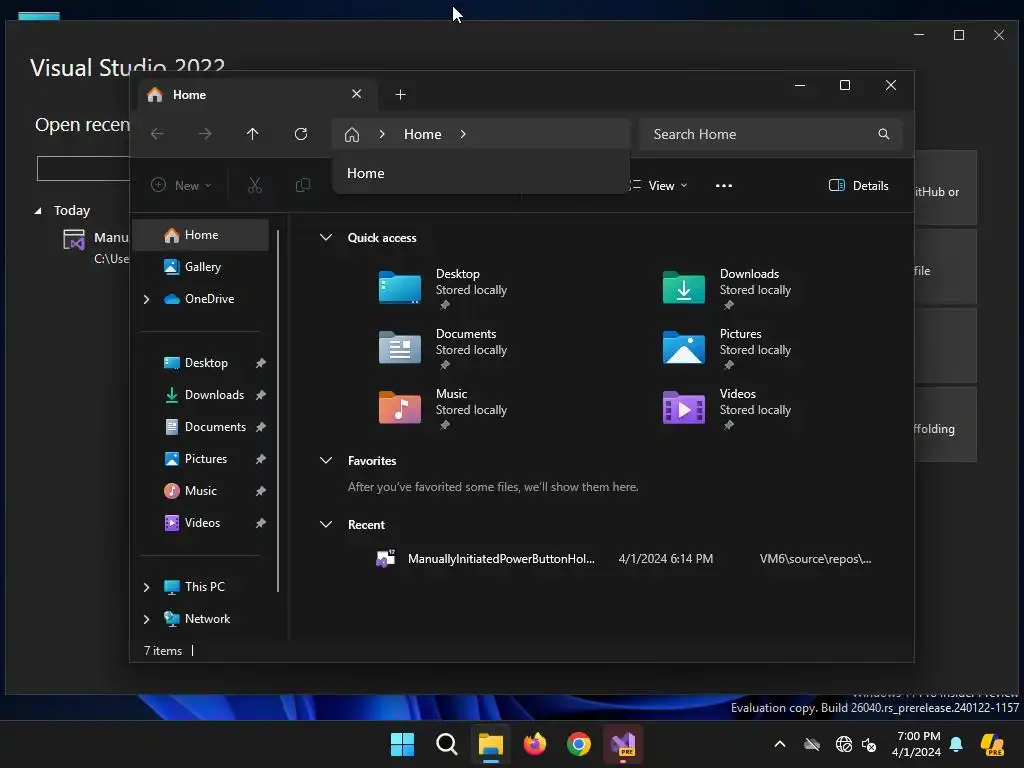Screen dimensions: 1024x768
Task: Expand Network tree node
Action: (146, 619)
